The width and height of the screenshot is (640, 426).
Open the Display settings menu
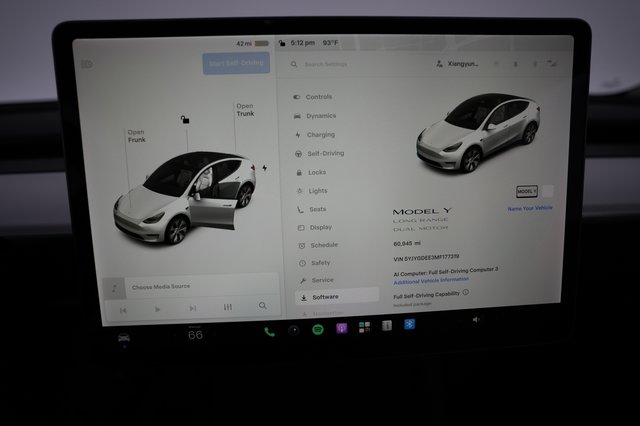tap(315, 227)
